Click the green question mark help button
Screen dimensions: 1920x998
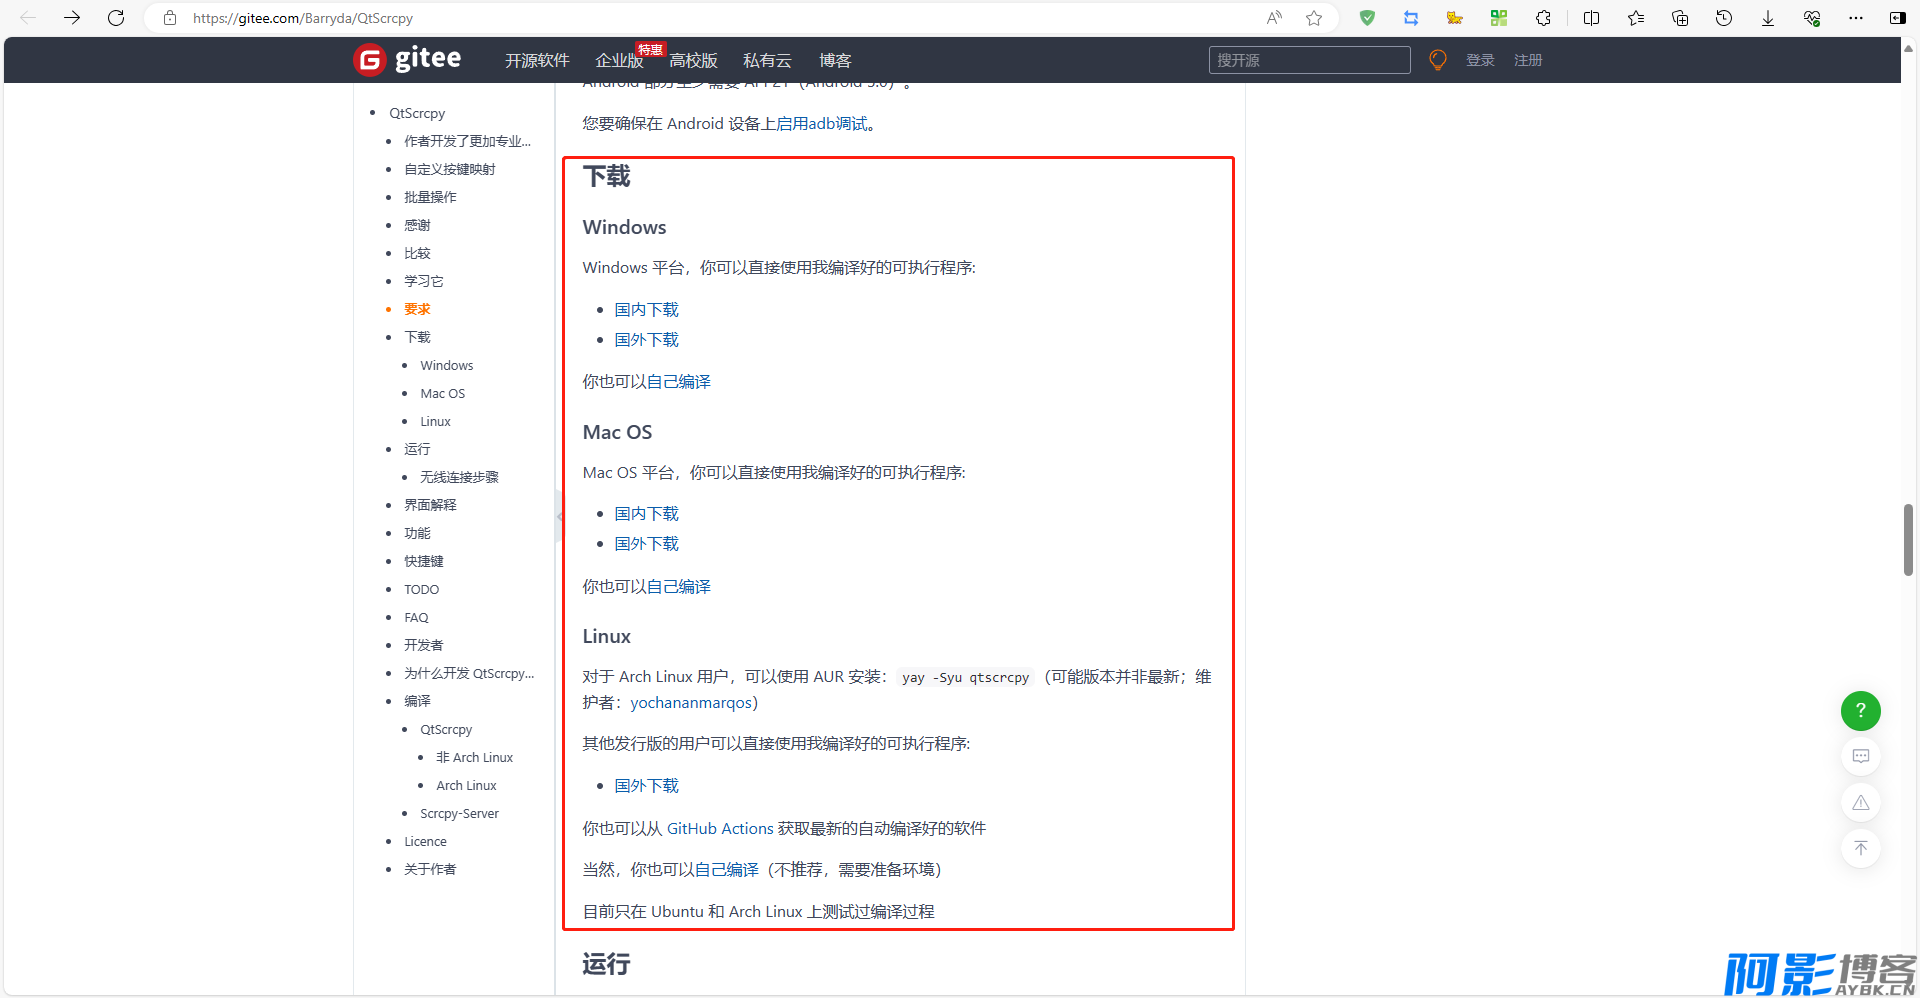1861,711
